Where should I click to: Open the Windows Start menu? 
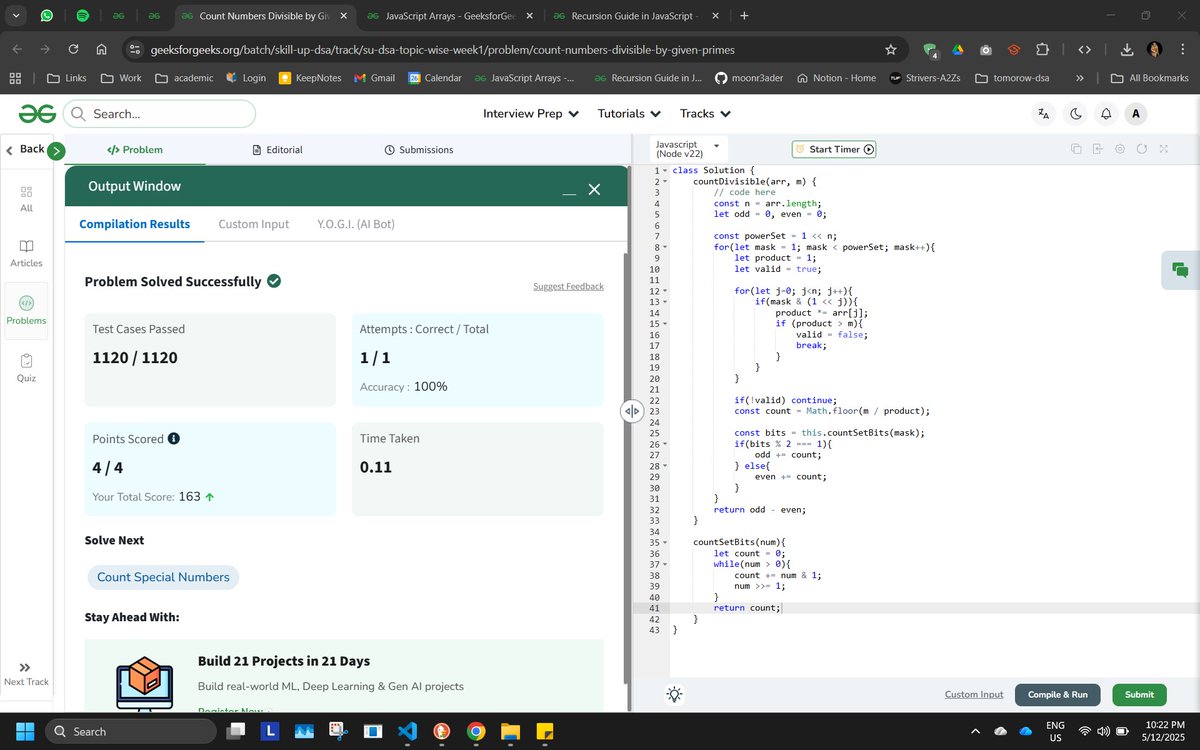point(25,731)
